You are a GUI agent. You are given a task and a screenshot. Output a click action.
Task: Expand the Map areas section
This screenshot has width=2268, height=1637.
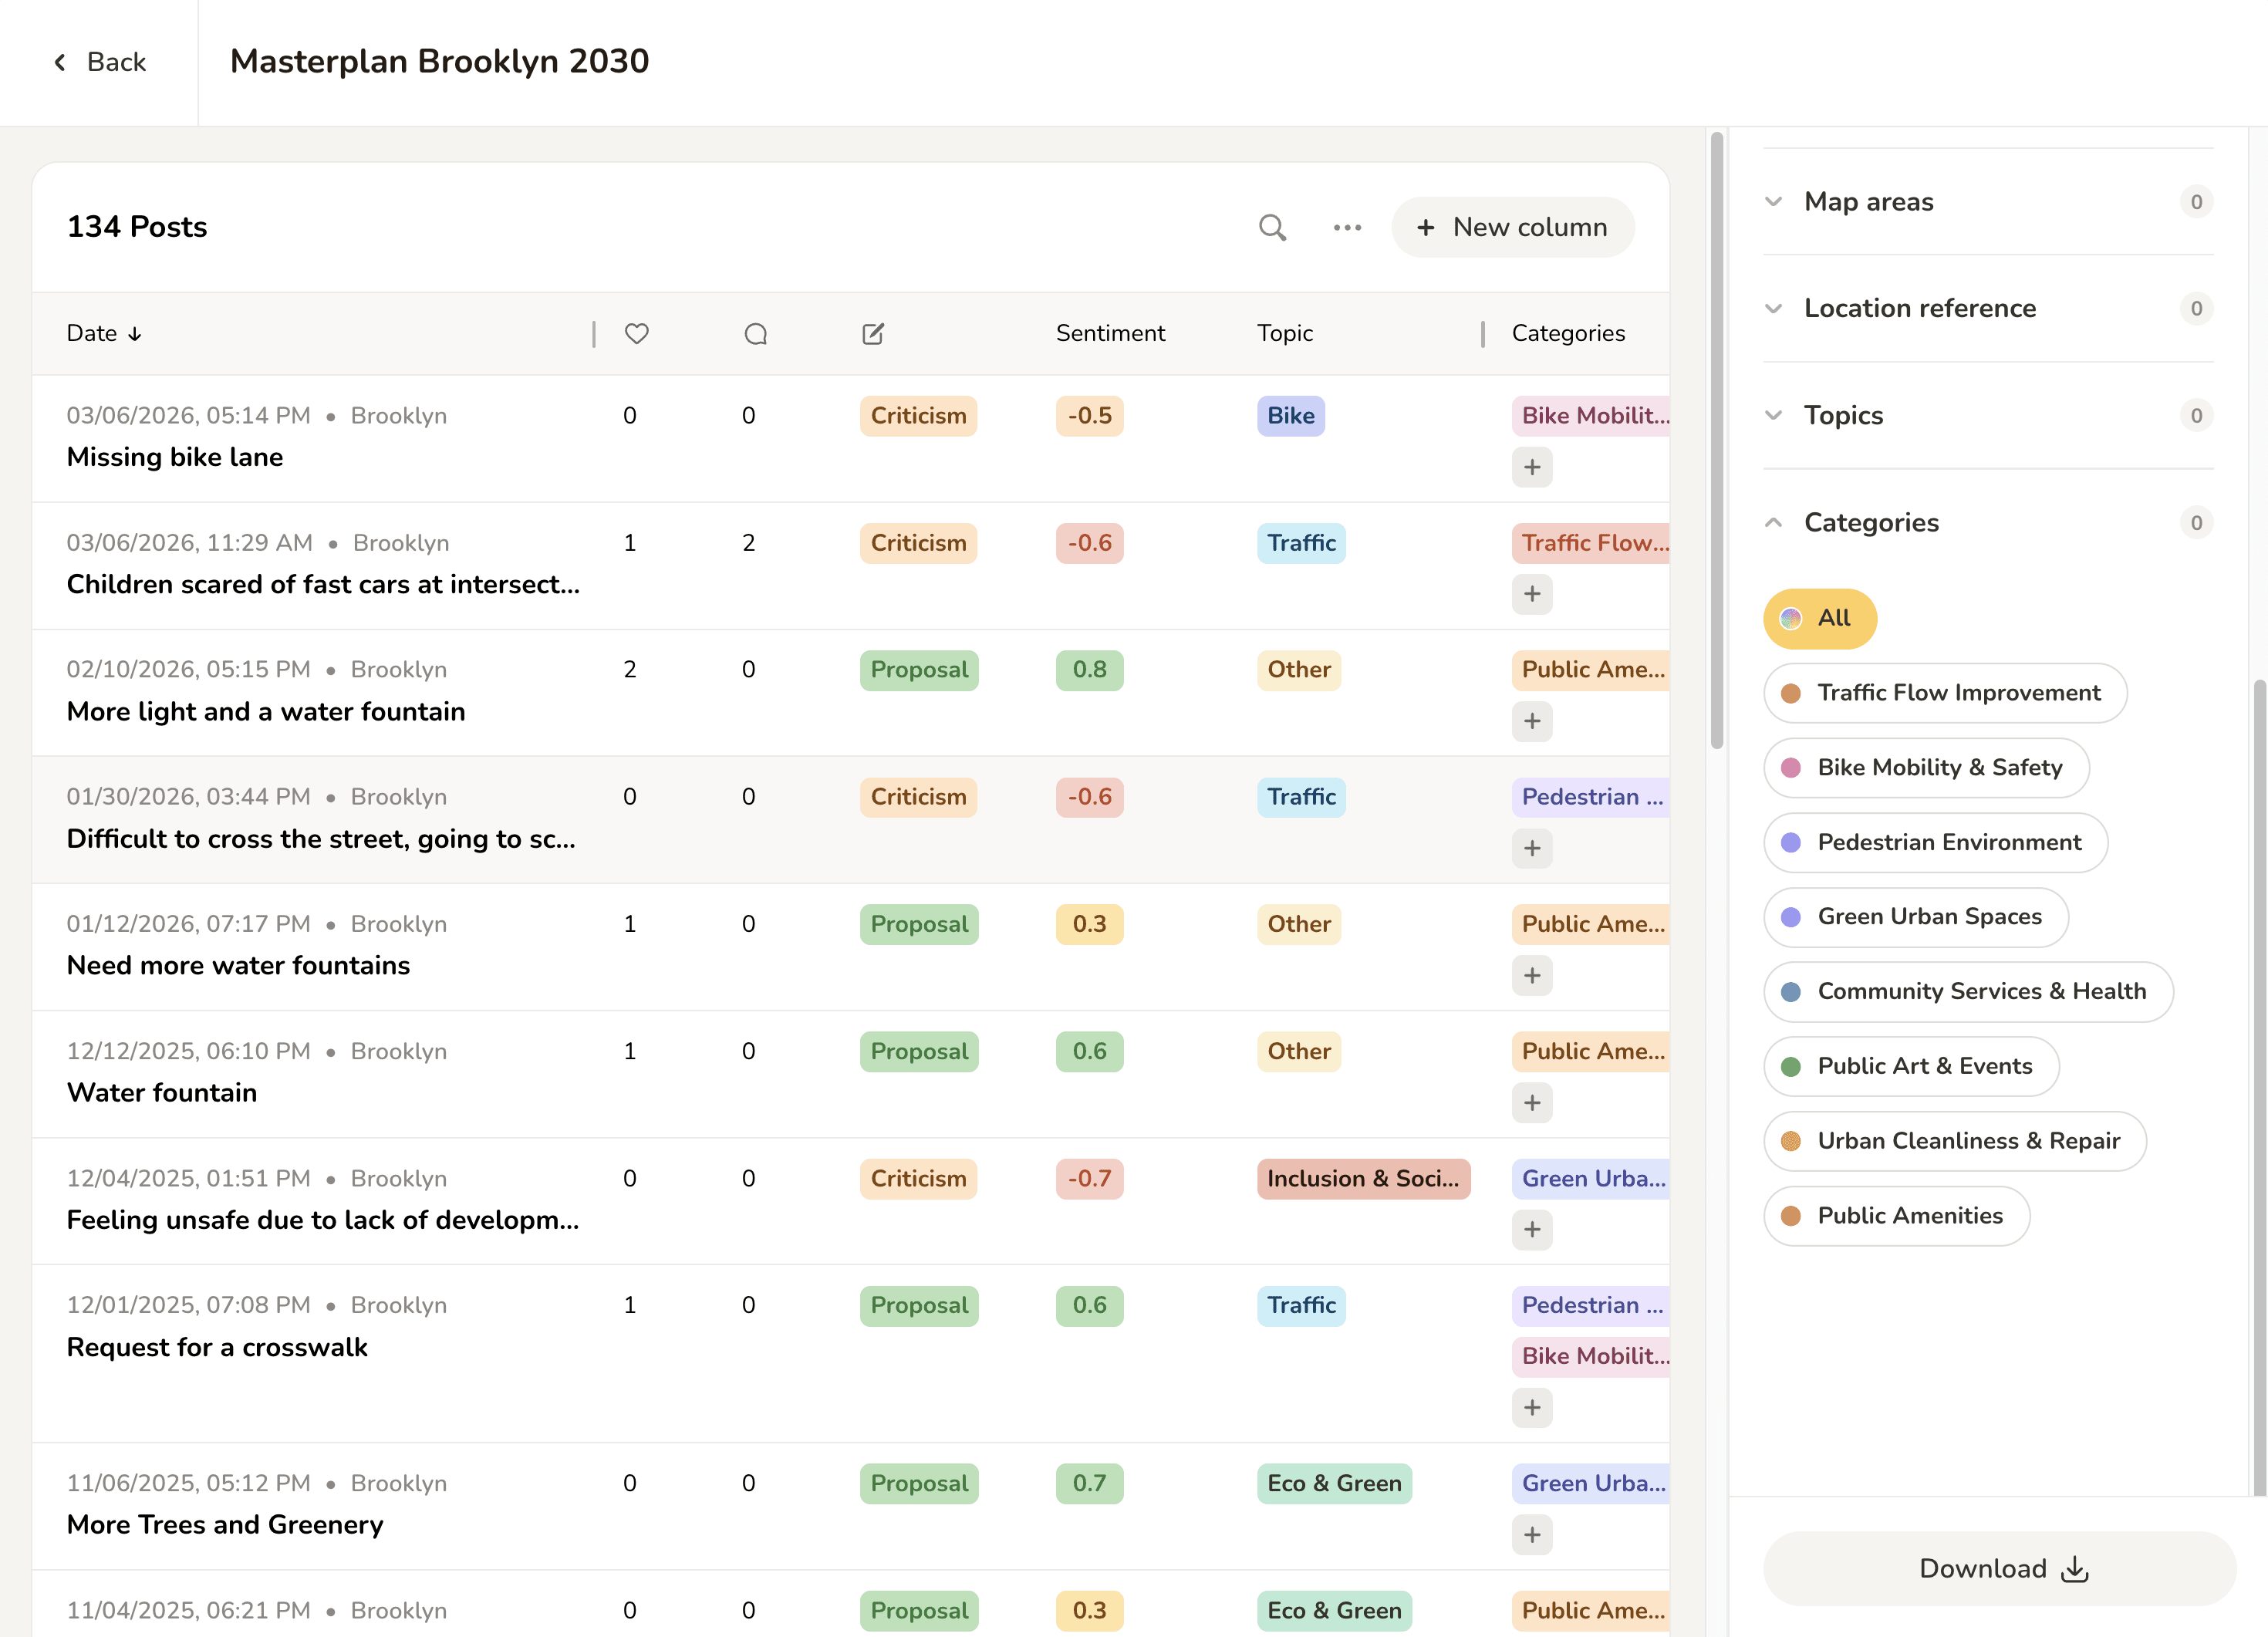pyautogui.click(x=1988, y=202)
